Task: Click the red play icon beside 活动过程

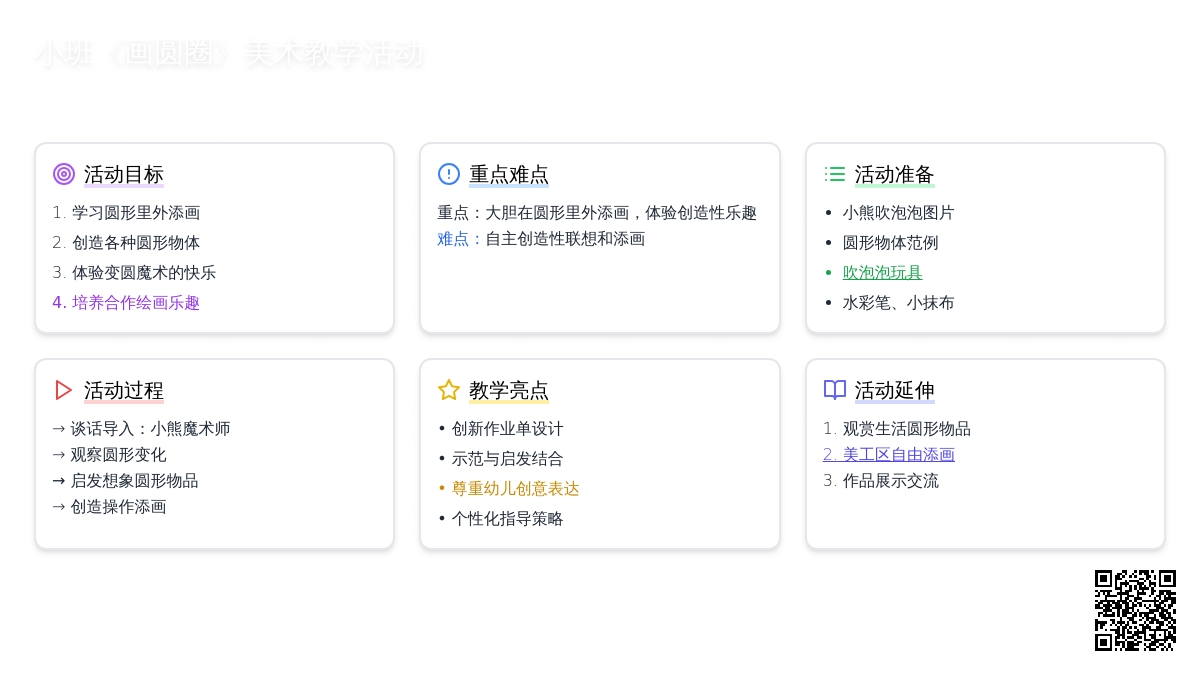Action: point(64,390)
